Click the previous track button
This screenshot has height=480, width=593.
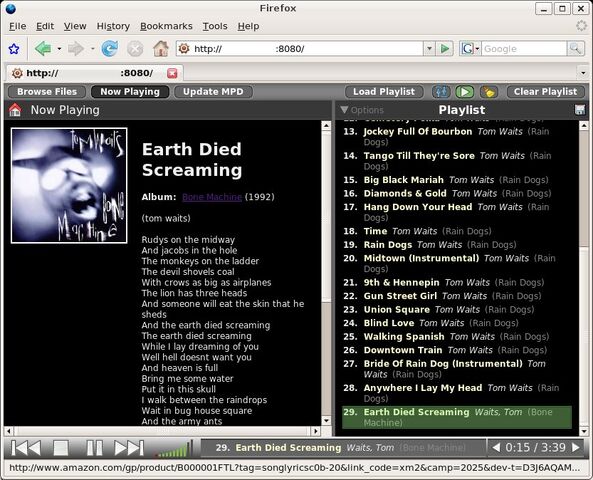(x=26, y=448)
